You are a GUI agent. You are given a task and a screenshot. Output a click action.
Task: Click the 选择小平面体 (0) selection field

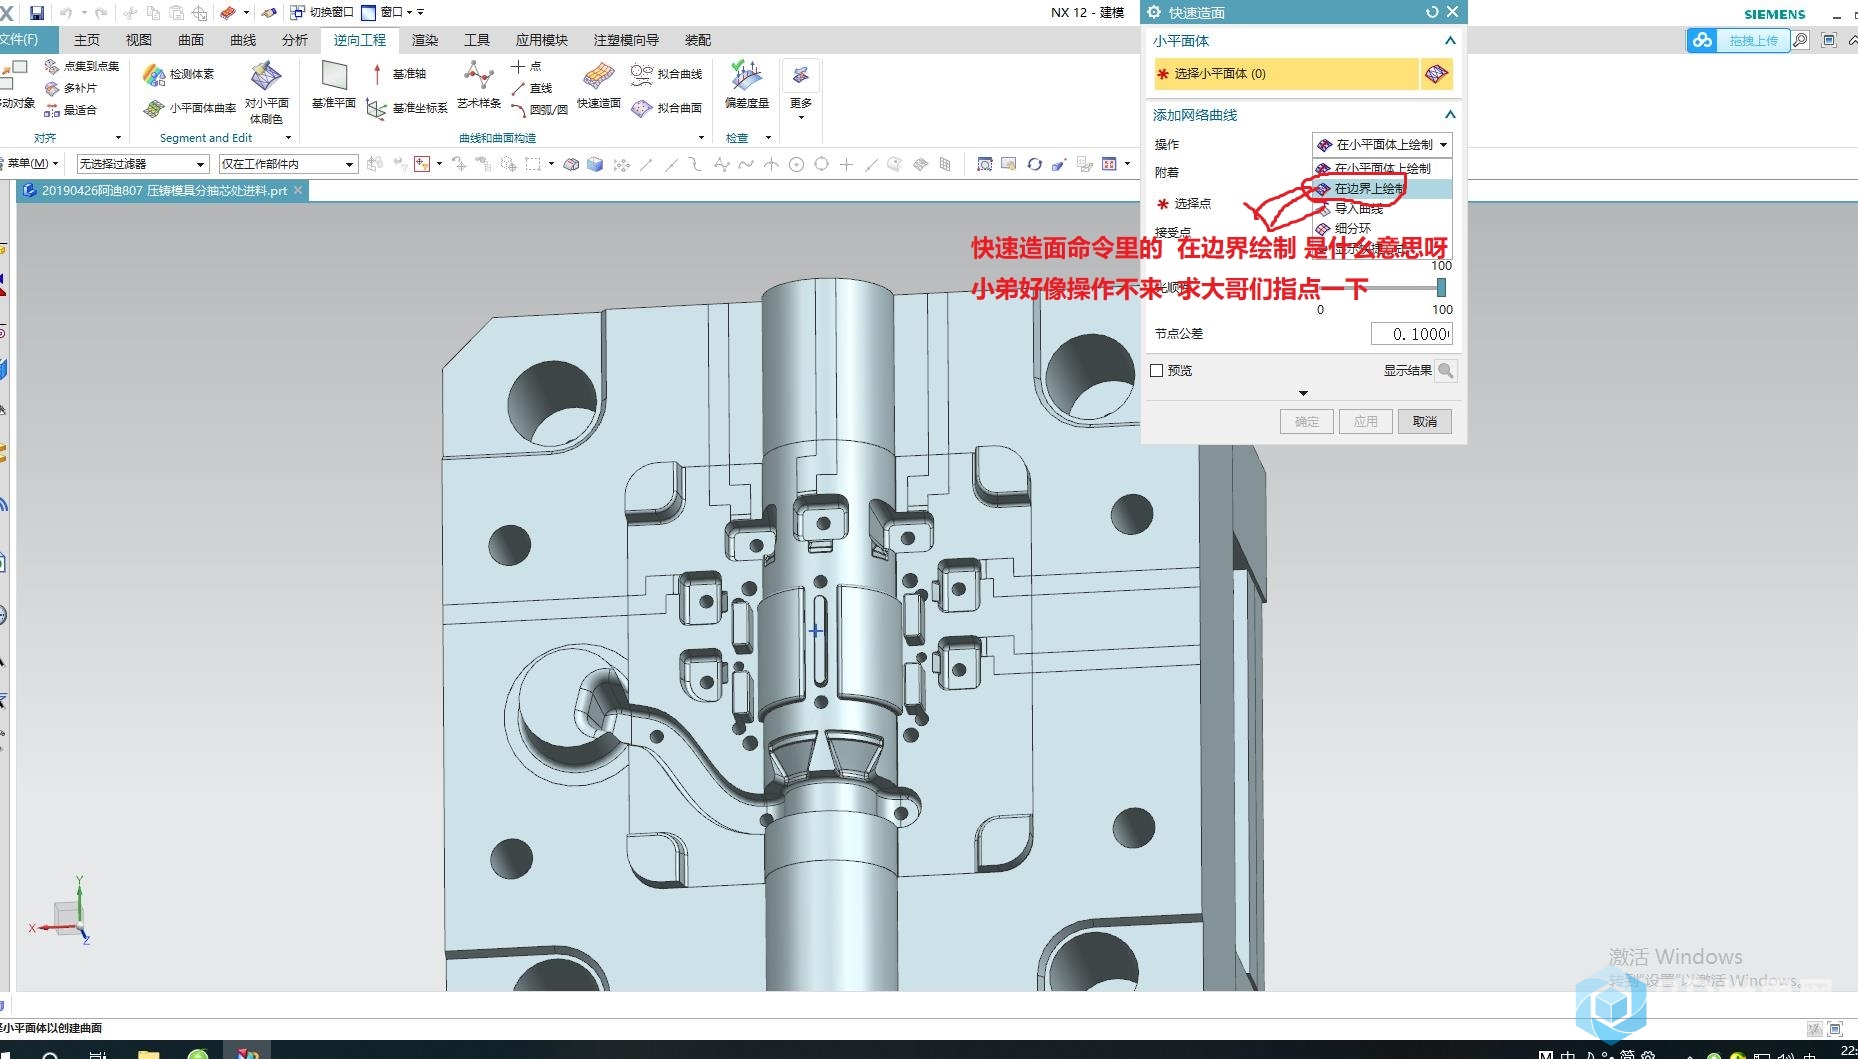pyautogui.click(x=1285, y=74)
